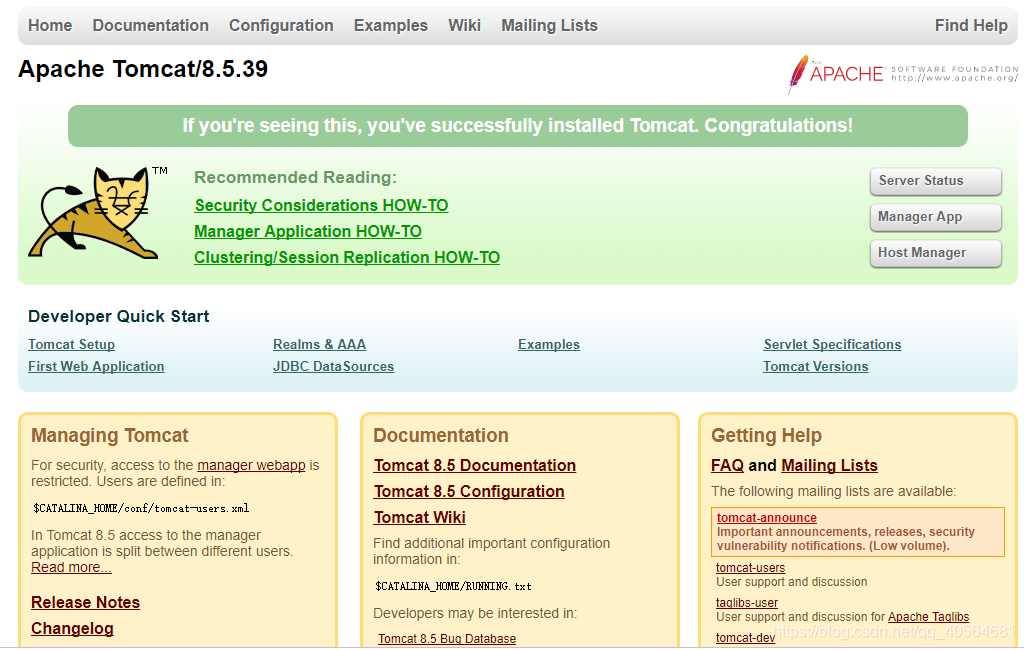Image resolution: width=1024 pixels, height=650 pixels.
Task: Open Tomcat 8.5 Configuration link
Action: pyautogui.click(x=469, y=491)
